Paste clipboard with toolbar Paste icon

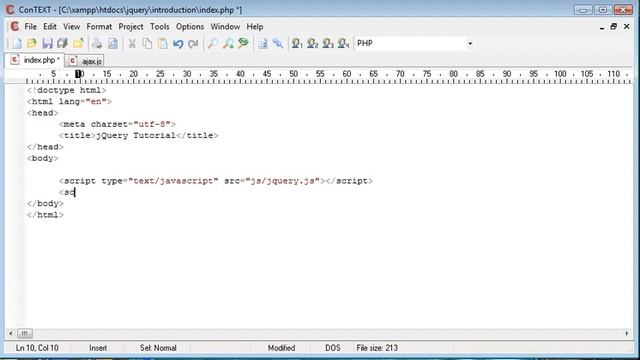(x=162, y=43)
